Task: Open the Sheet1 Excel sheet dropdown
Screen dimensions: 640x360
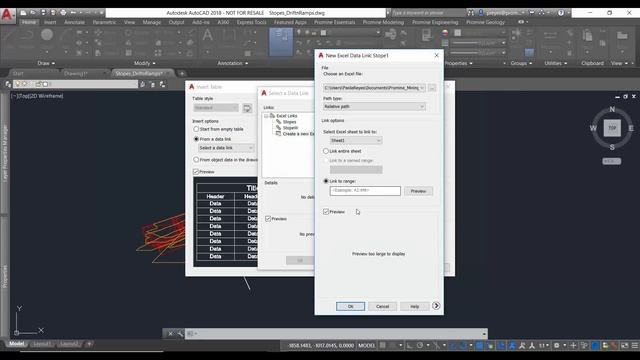Action: tap(356, 140)
